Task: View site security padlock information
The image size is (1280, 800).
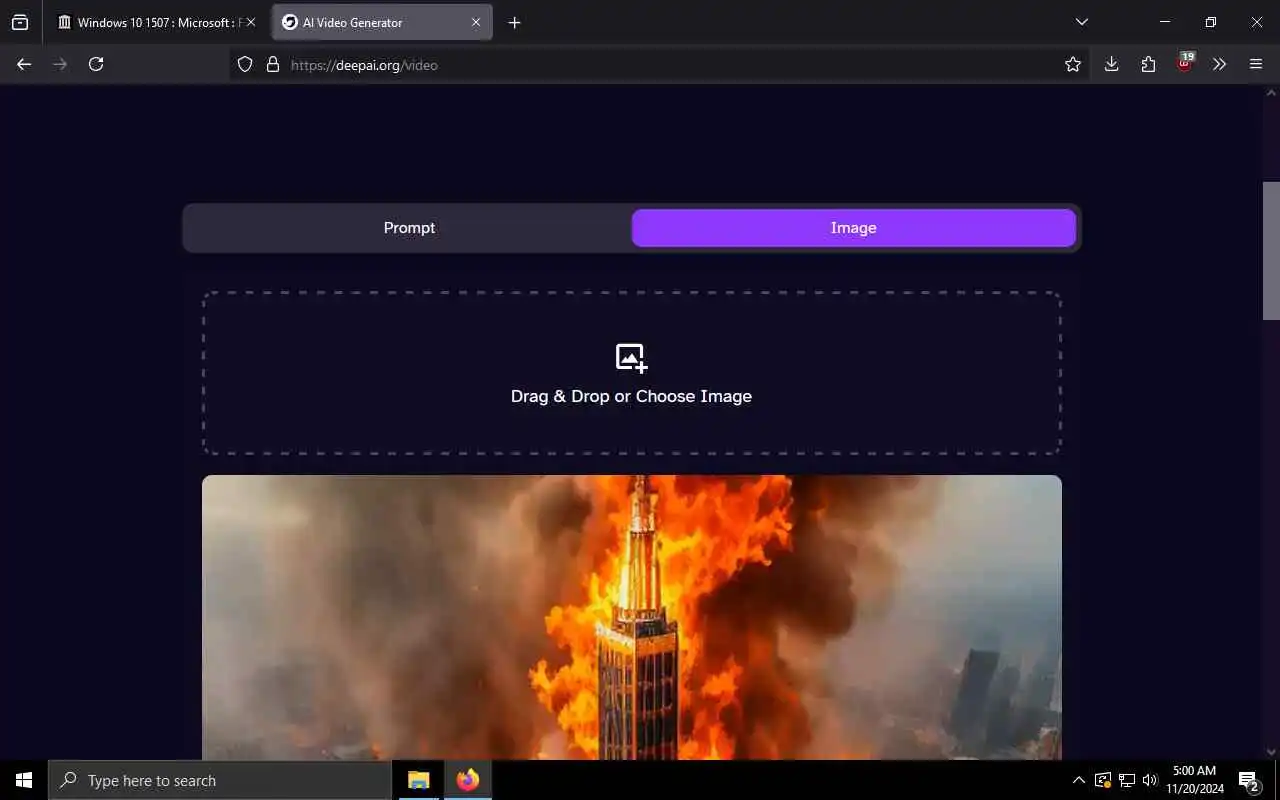Action: pos(272,64)
